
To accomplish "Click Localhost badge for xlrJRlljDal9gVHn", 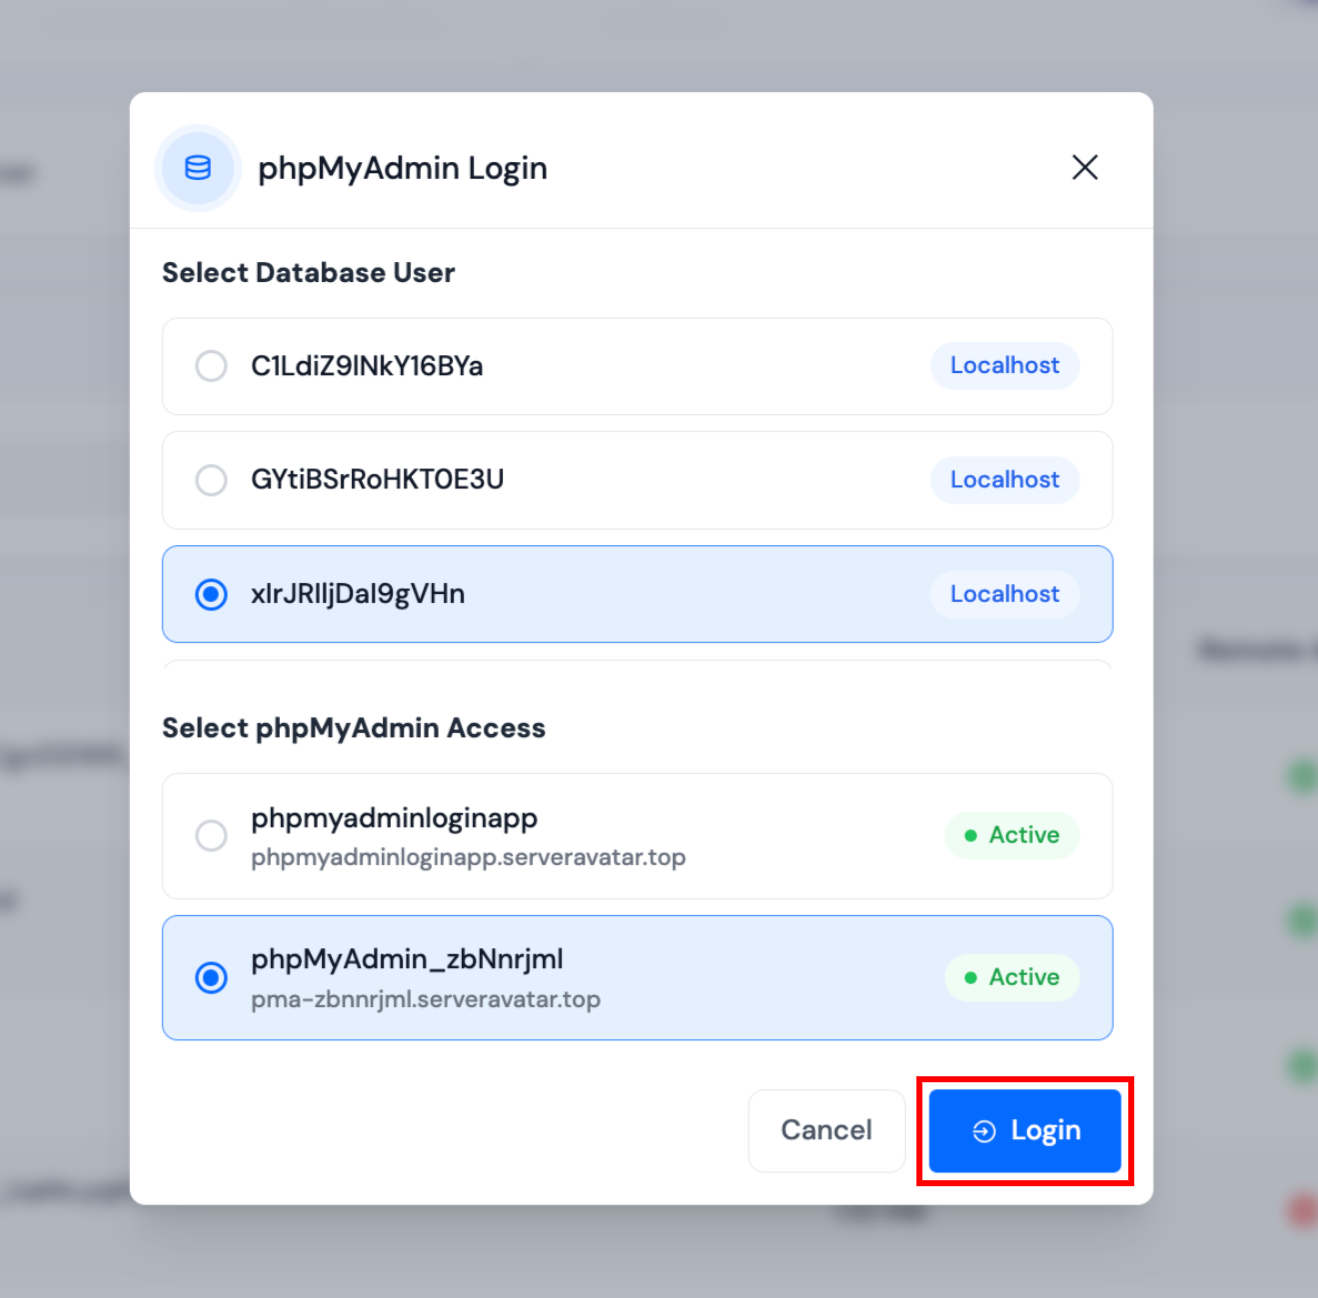I will coord(1005,594).
